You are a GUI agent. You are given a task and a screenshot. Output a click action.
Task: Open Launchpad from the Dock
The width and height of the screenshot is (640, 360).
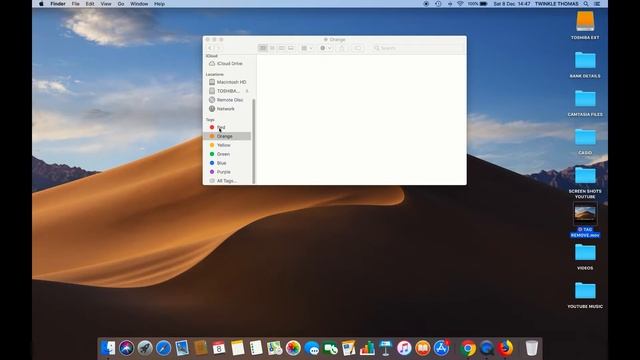coord(145,348)
